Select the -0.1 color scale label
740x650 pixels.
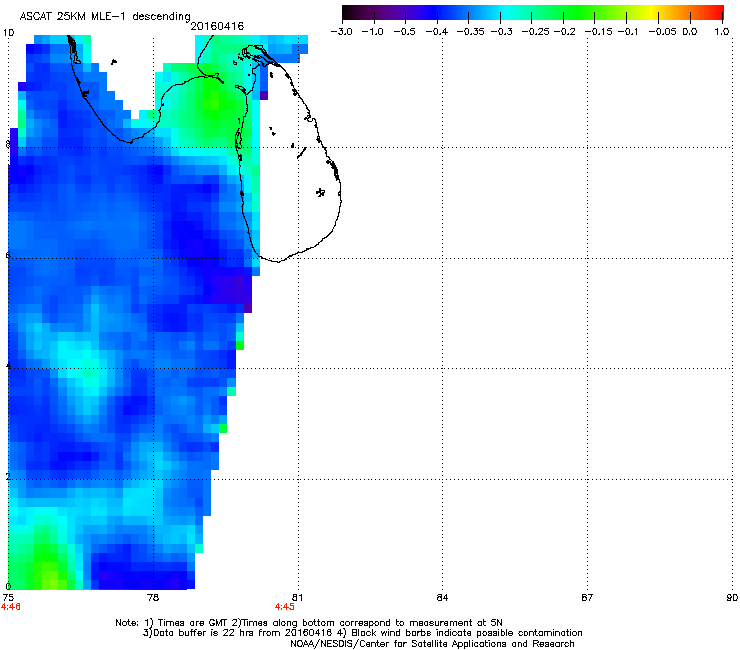[x=628, y=32]
